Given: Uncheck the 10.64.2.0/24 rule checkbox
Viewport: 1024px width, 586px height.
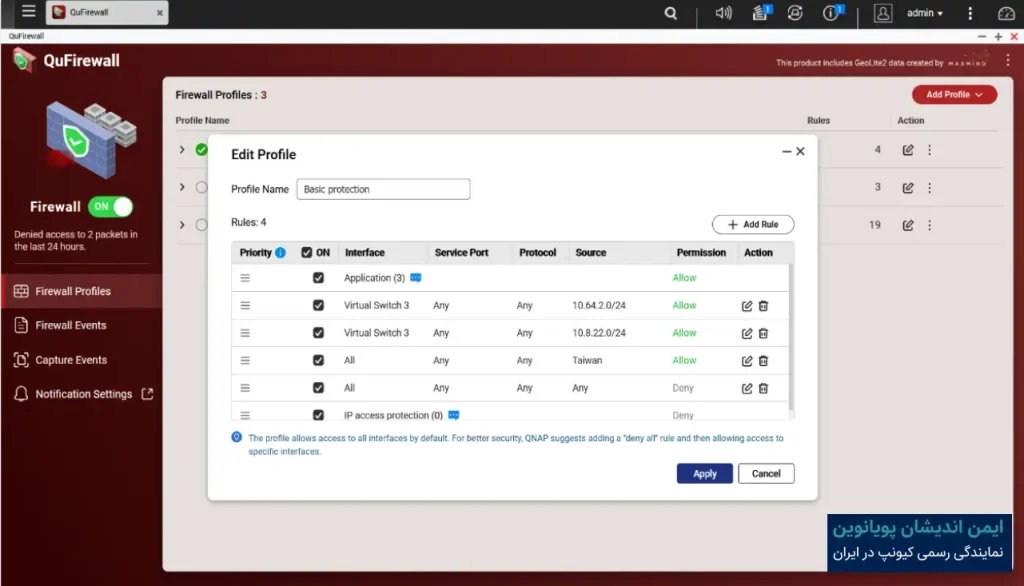Looking at the screenshot, I should click(x=318, y=305).
